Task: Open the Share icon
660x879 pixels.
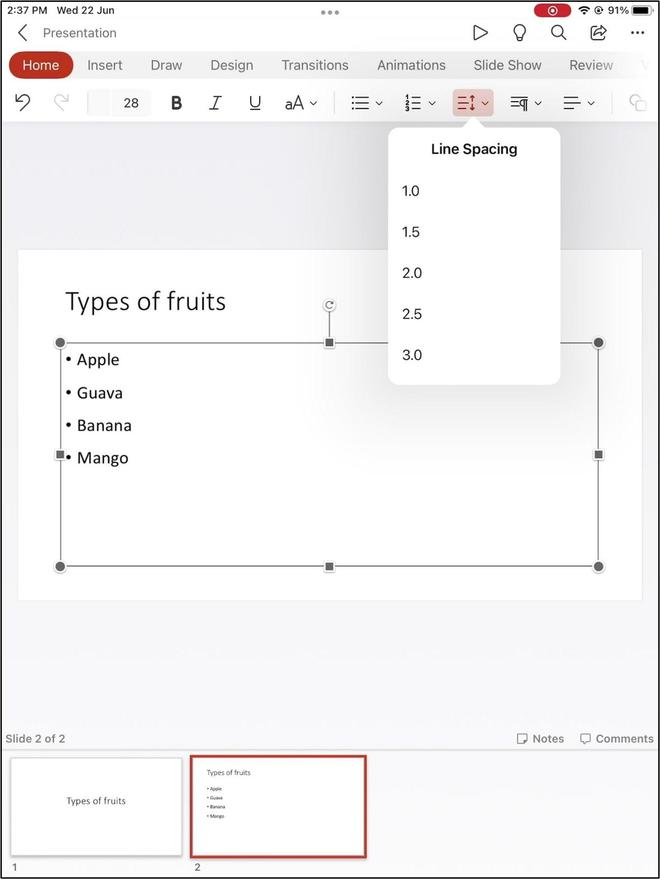Action: pyautogui.click(x=598, y=33)
